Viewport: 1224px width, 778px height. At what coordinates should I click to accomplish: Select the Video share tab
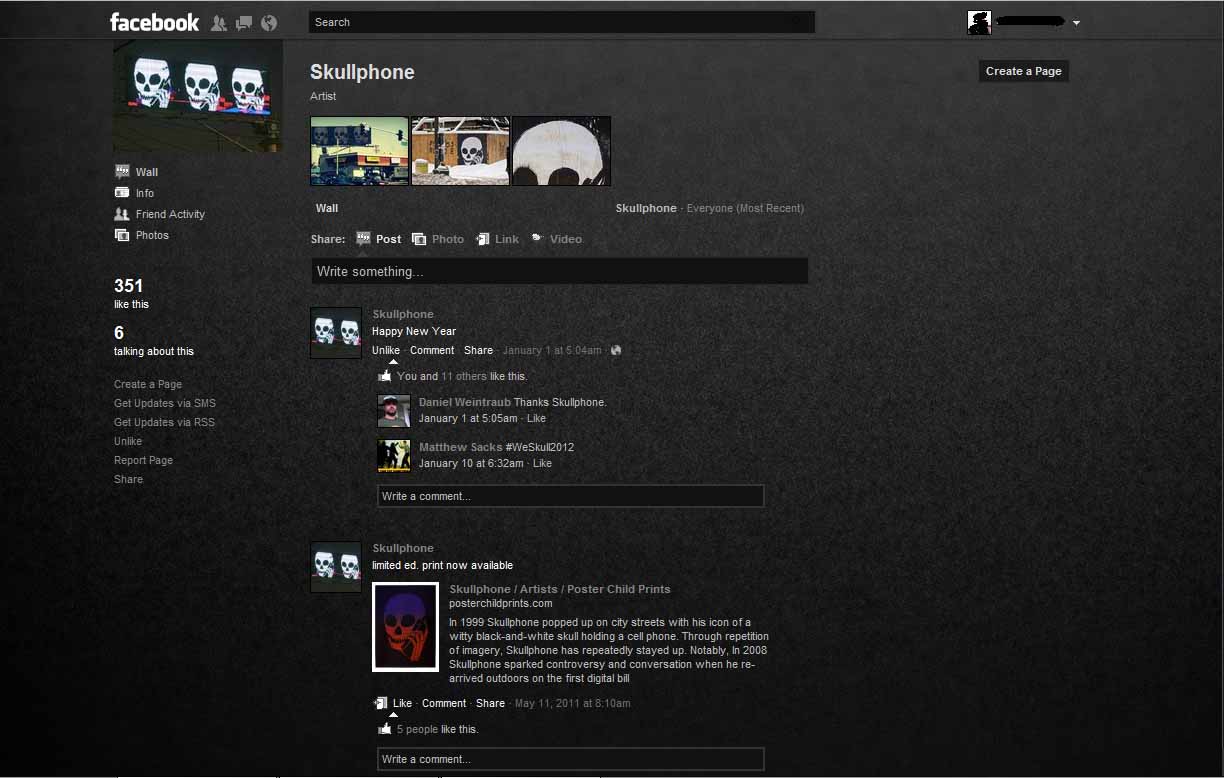[x=556, y=239]
